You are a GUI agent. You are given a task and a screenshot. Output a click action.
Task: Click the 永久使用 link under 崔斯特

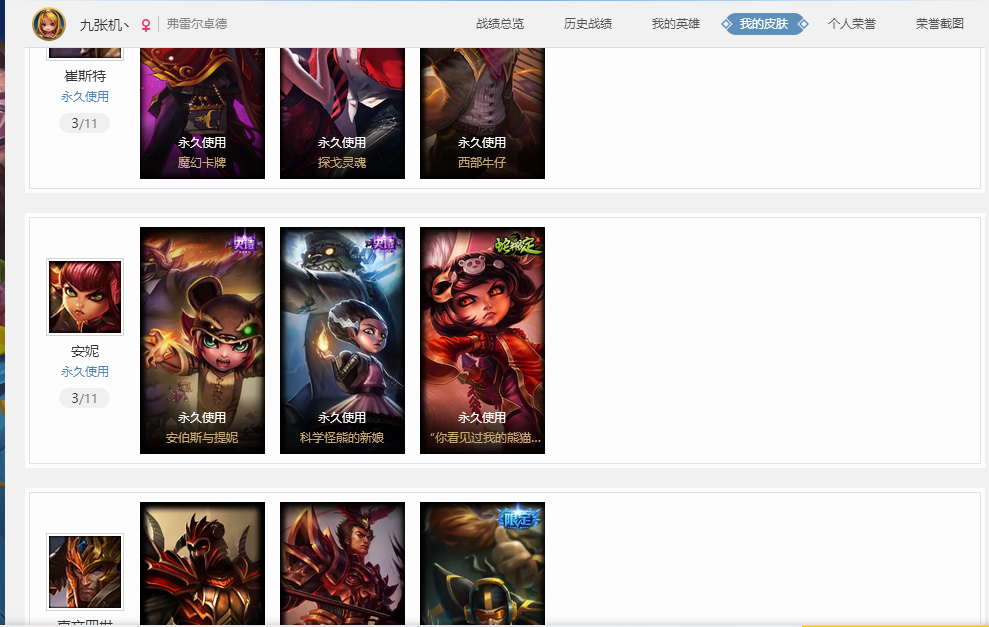(85, 97)
